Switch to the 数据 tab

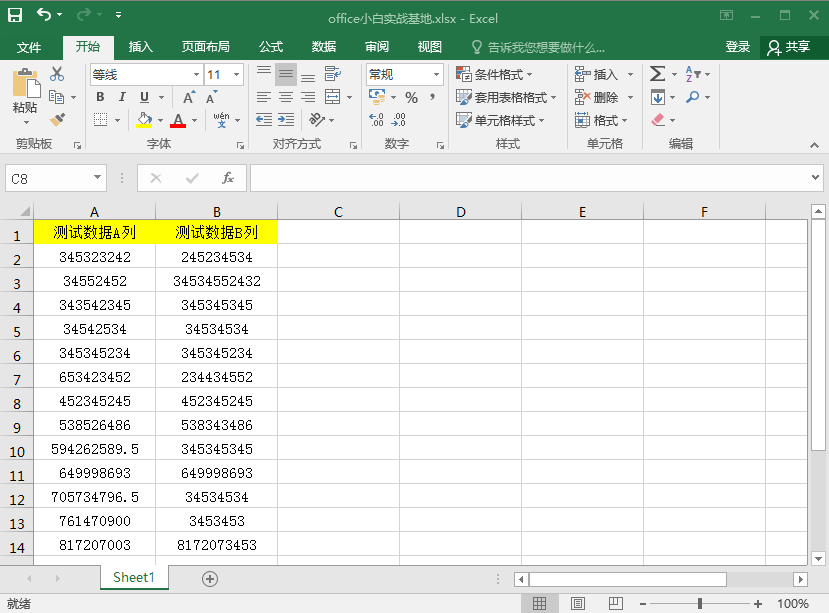pyautogui.click(x=324, y=47)
